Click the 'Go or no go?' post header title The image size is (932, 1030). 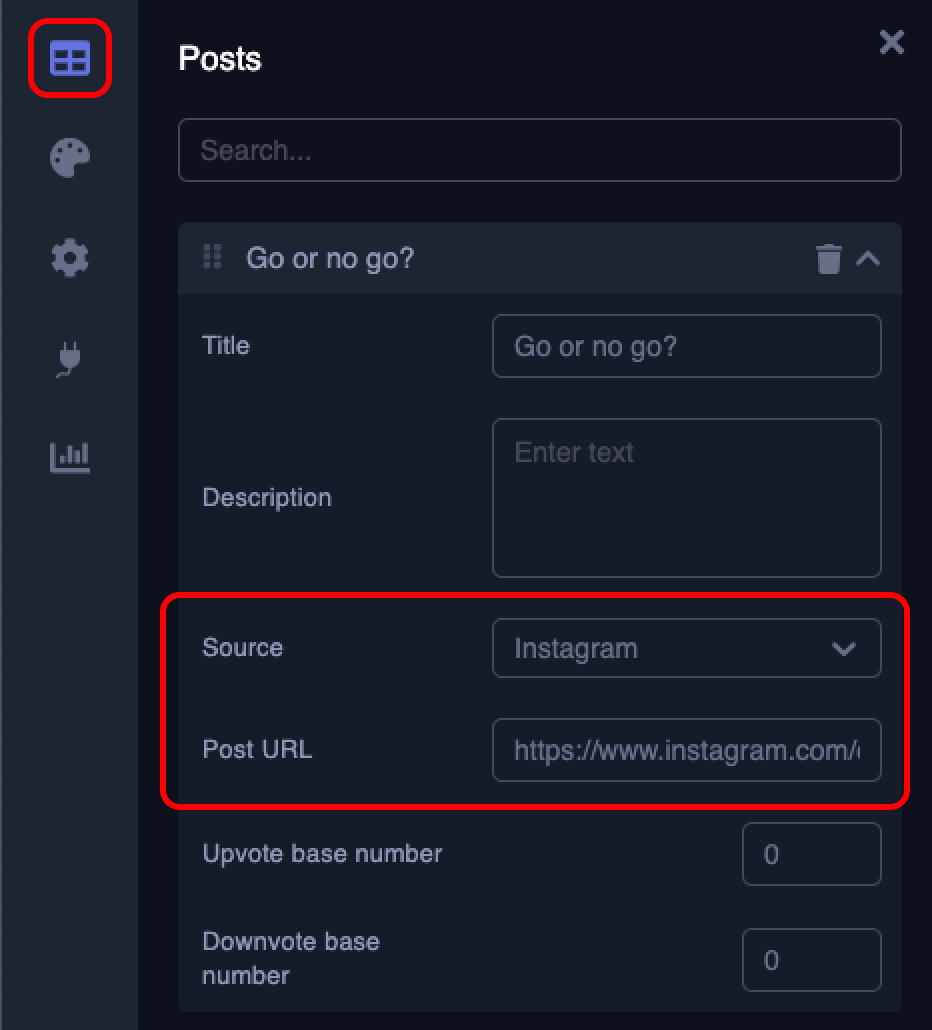tap(330, 259)
